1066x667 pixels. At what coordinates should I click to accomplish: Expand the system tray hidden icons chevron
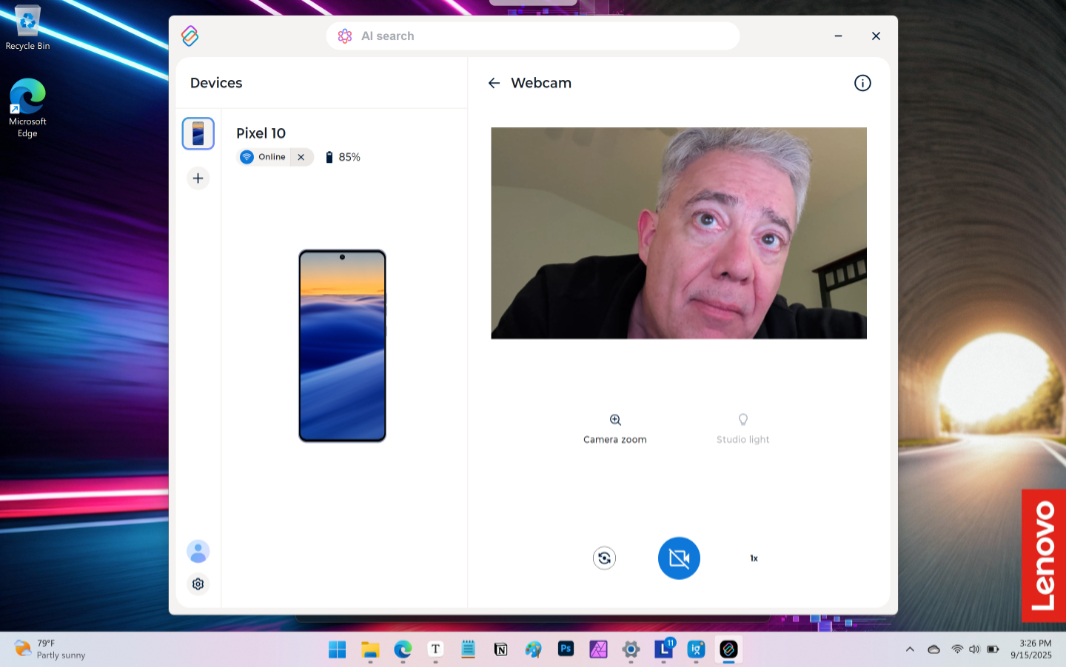(x=910, y=649)
